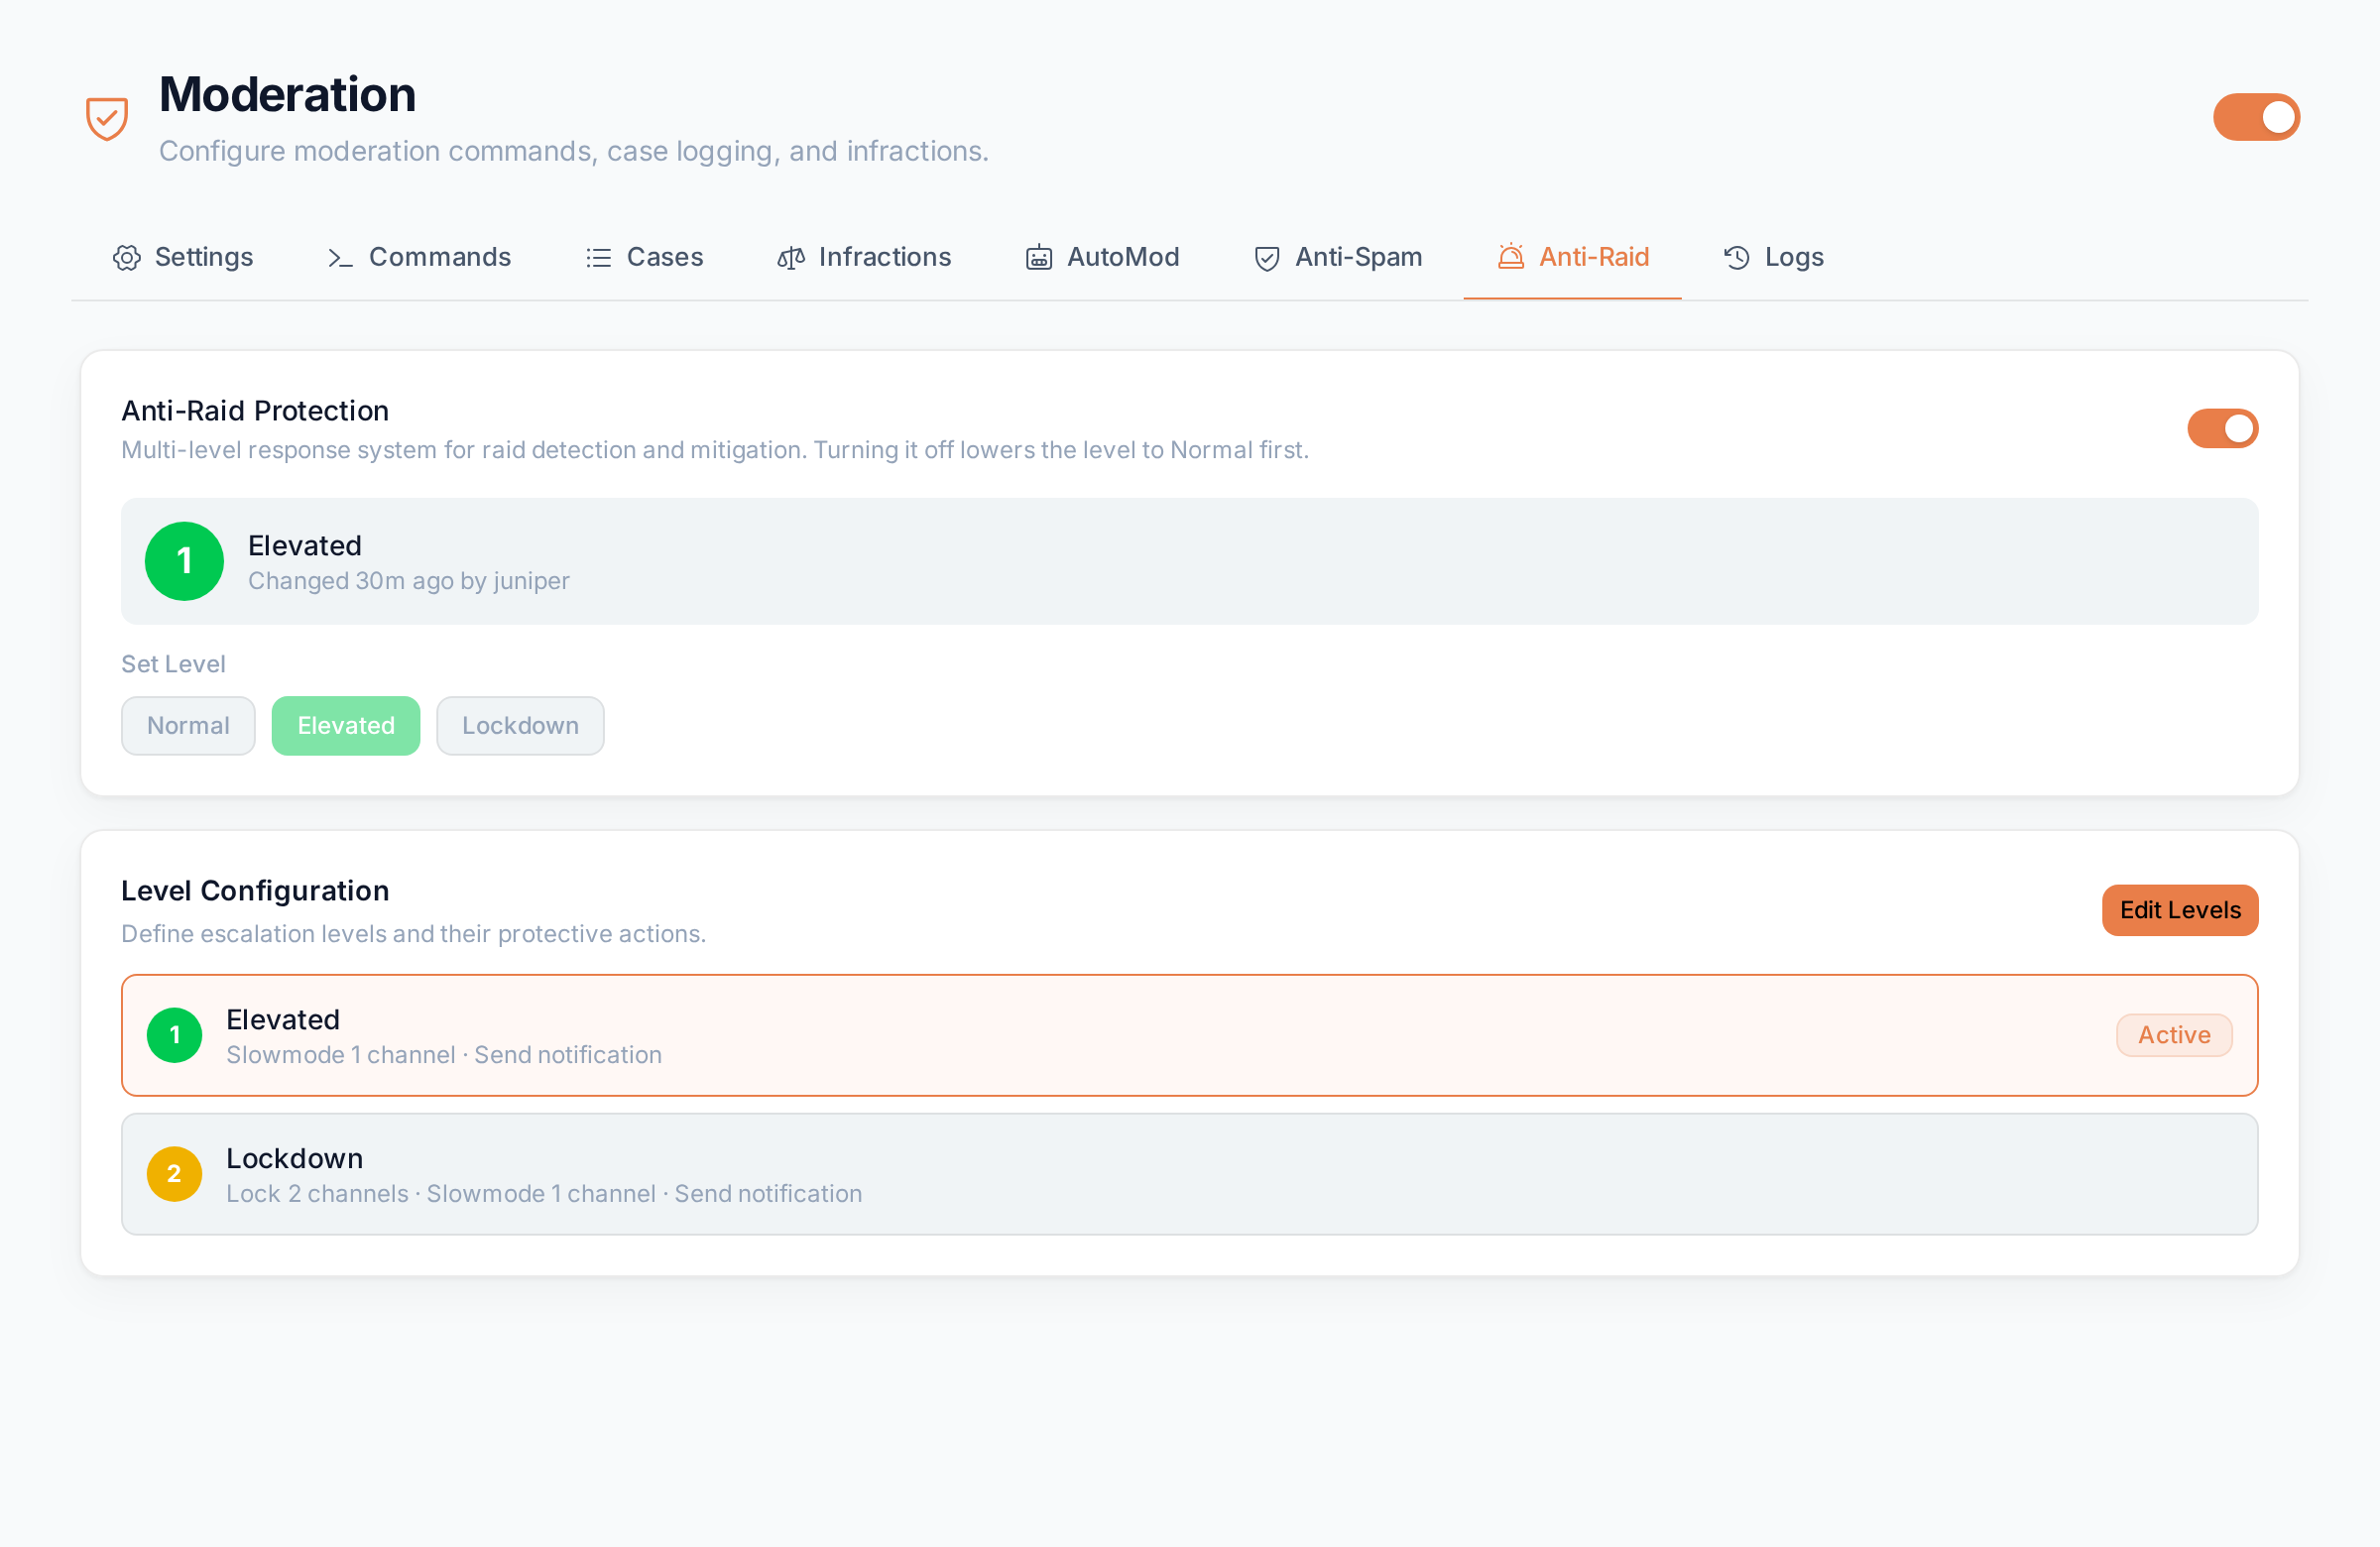Switch to the AutoMod tab

[x=1102, y=257]
